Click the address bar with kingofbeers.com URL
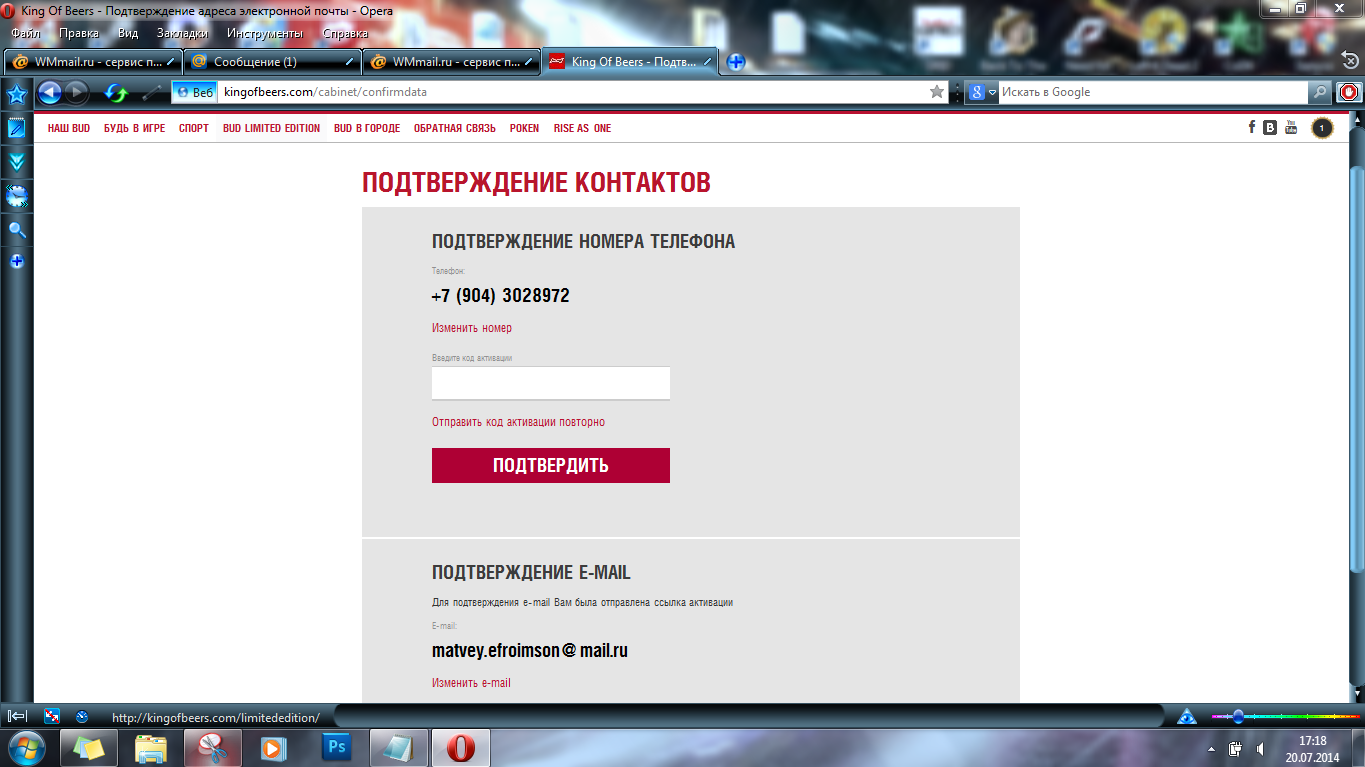The height and width of the screenshot is (767, 1365). pos(574,92)
